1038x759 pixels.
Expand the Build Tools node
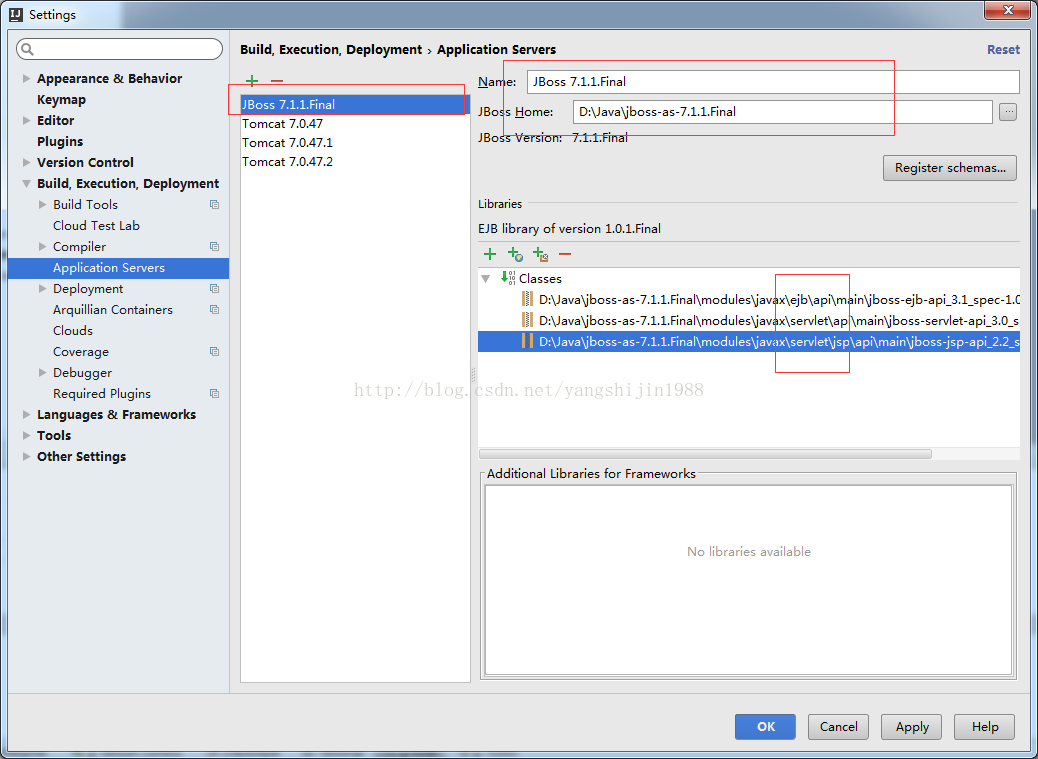pyautogui.click(x=42, y=204)
